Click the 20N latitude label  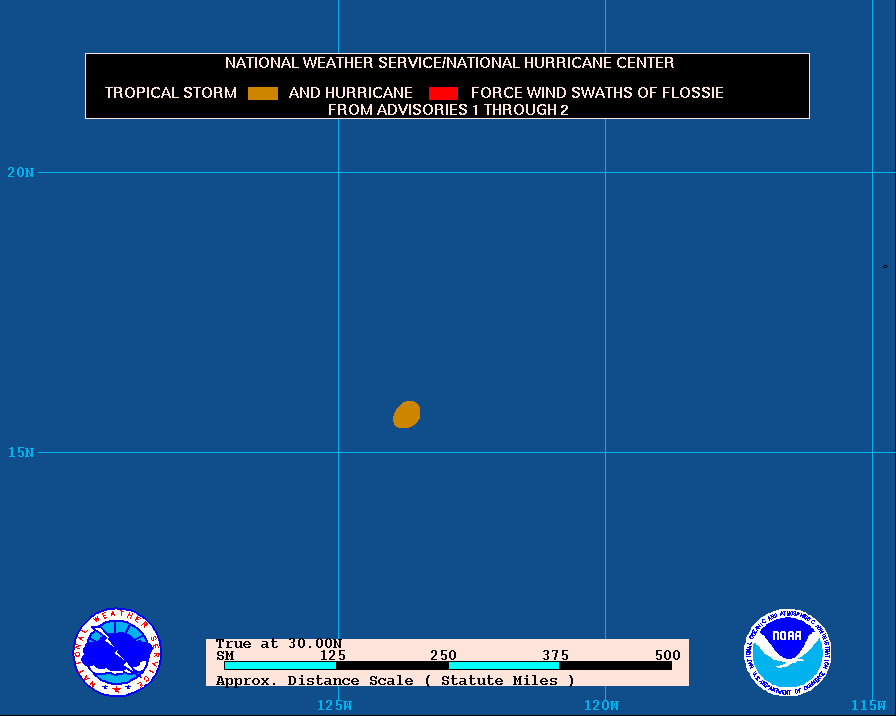tap(21, 173)
